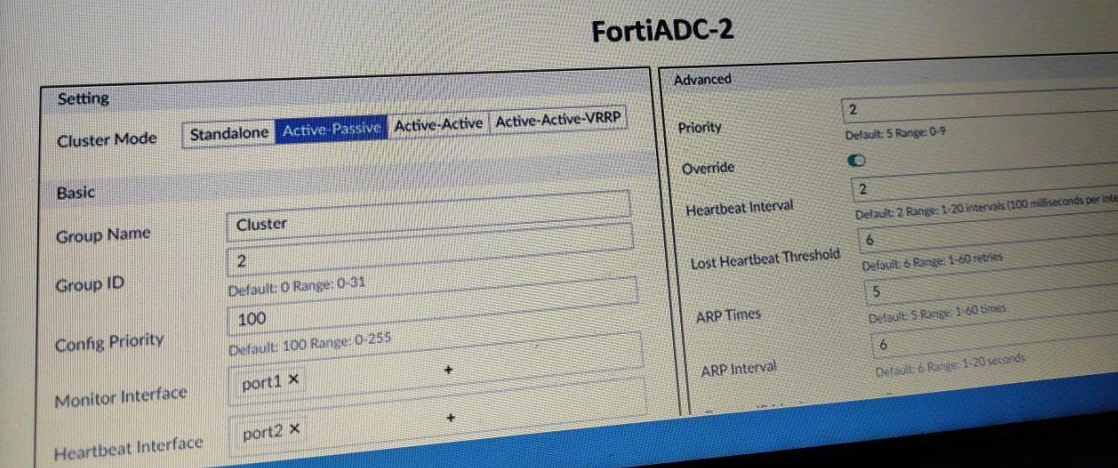
Task: Click the Heartbeat Interval label
Action: (x=739, y=209)
